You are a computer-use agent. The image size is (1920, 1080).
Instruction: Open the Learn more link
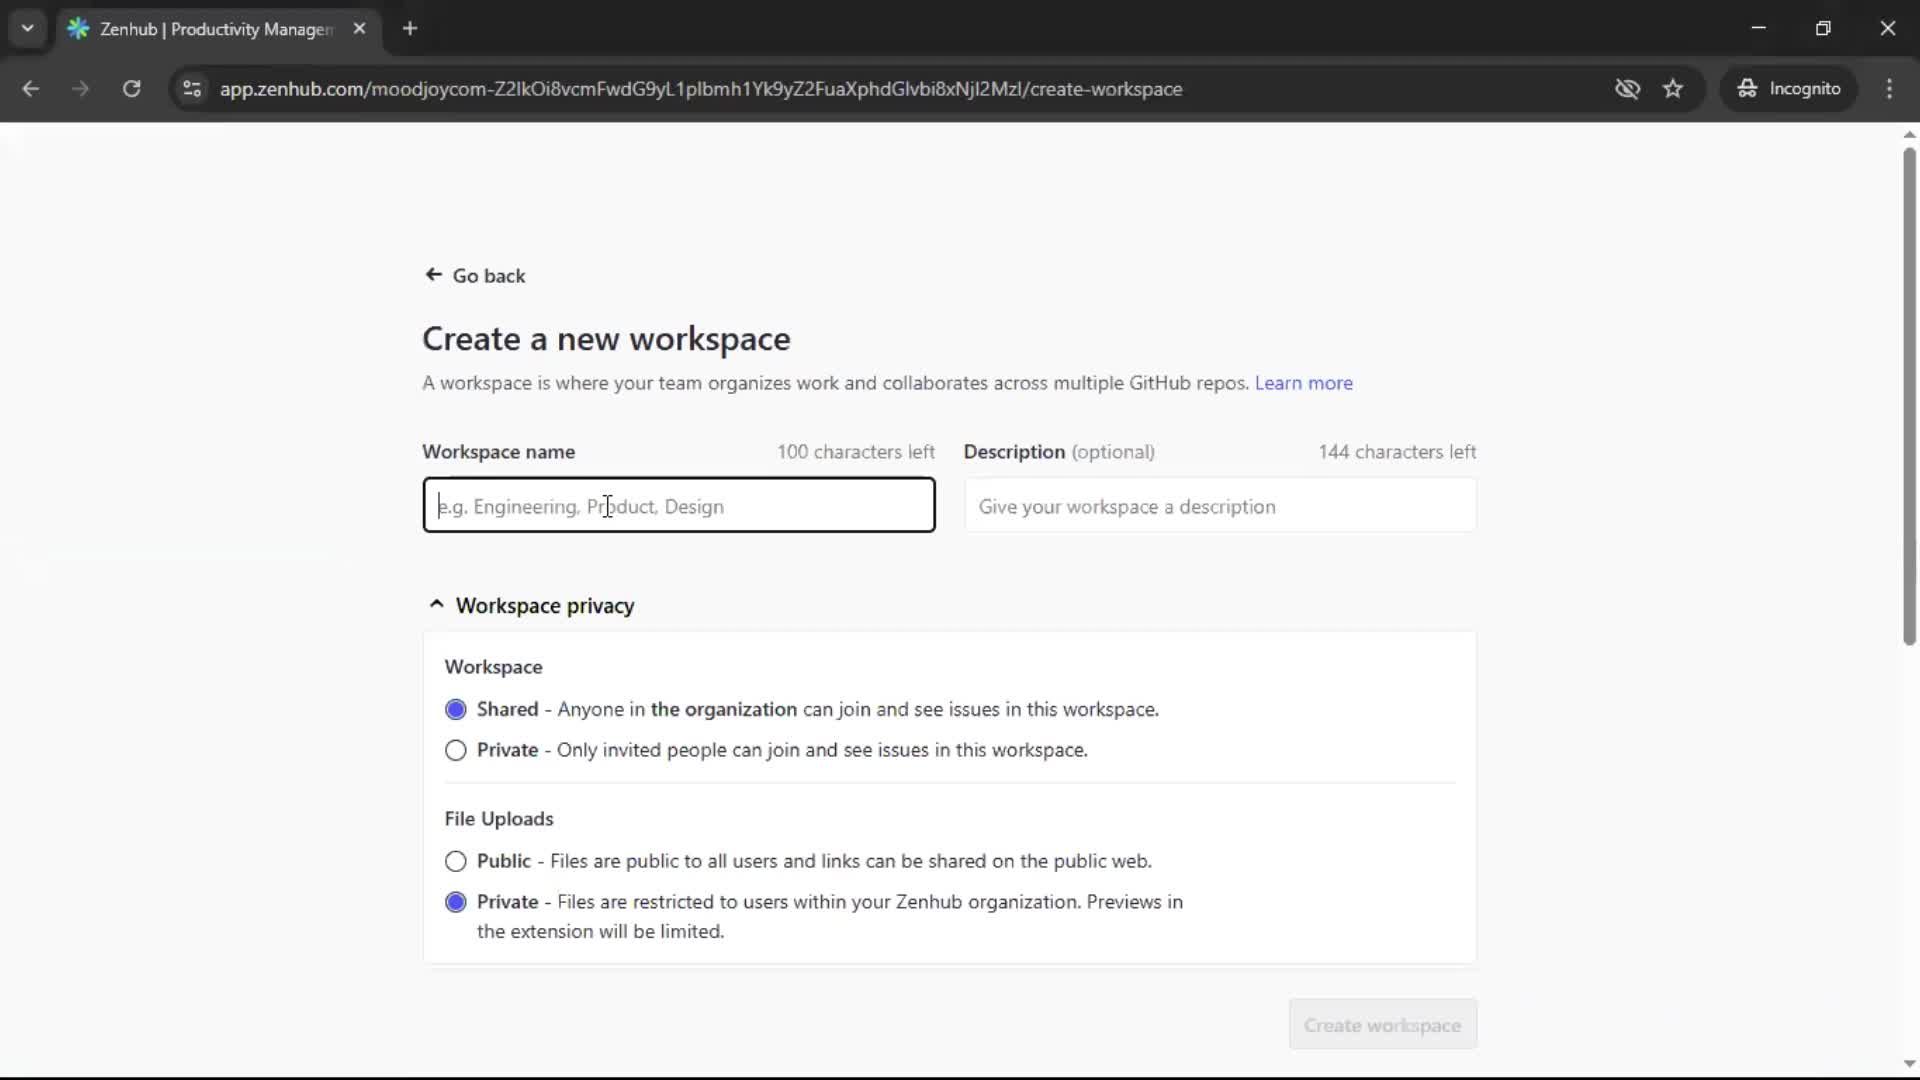(x=1304, y=383)
